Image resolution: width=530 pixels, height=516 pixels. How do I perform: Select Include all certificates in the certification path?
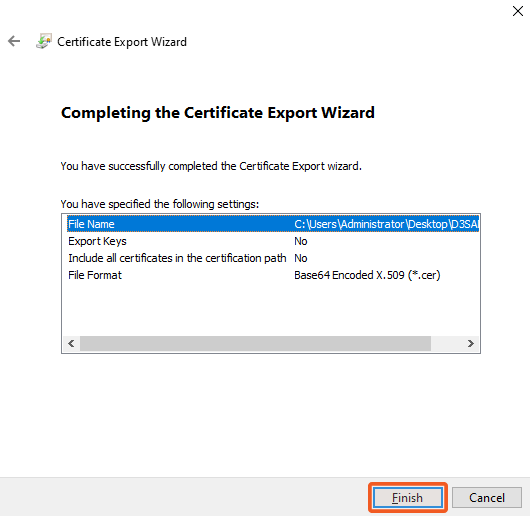[x=177, y=258]
